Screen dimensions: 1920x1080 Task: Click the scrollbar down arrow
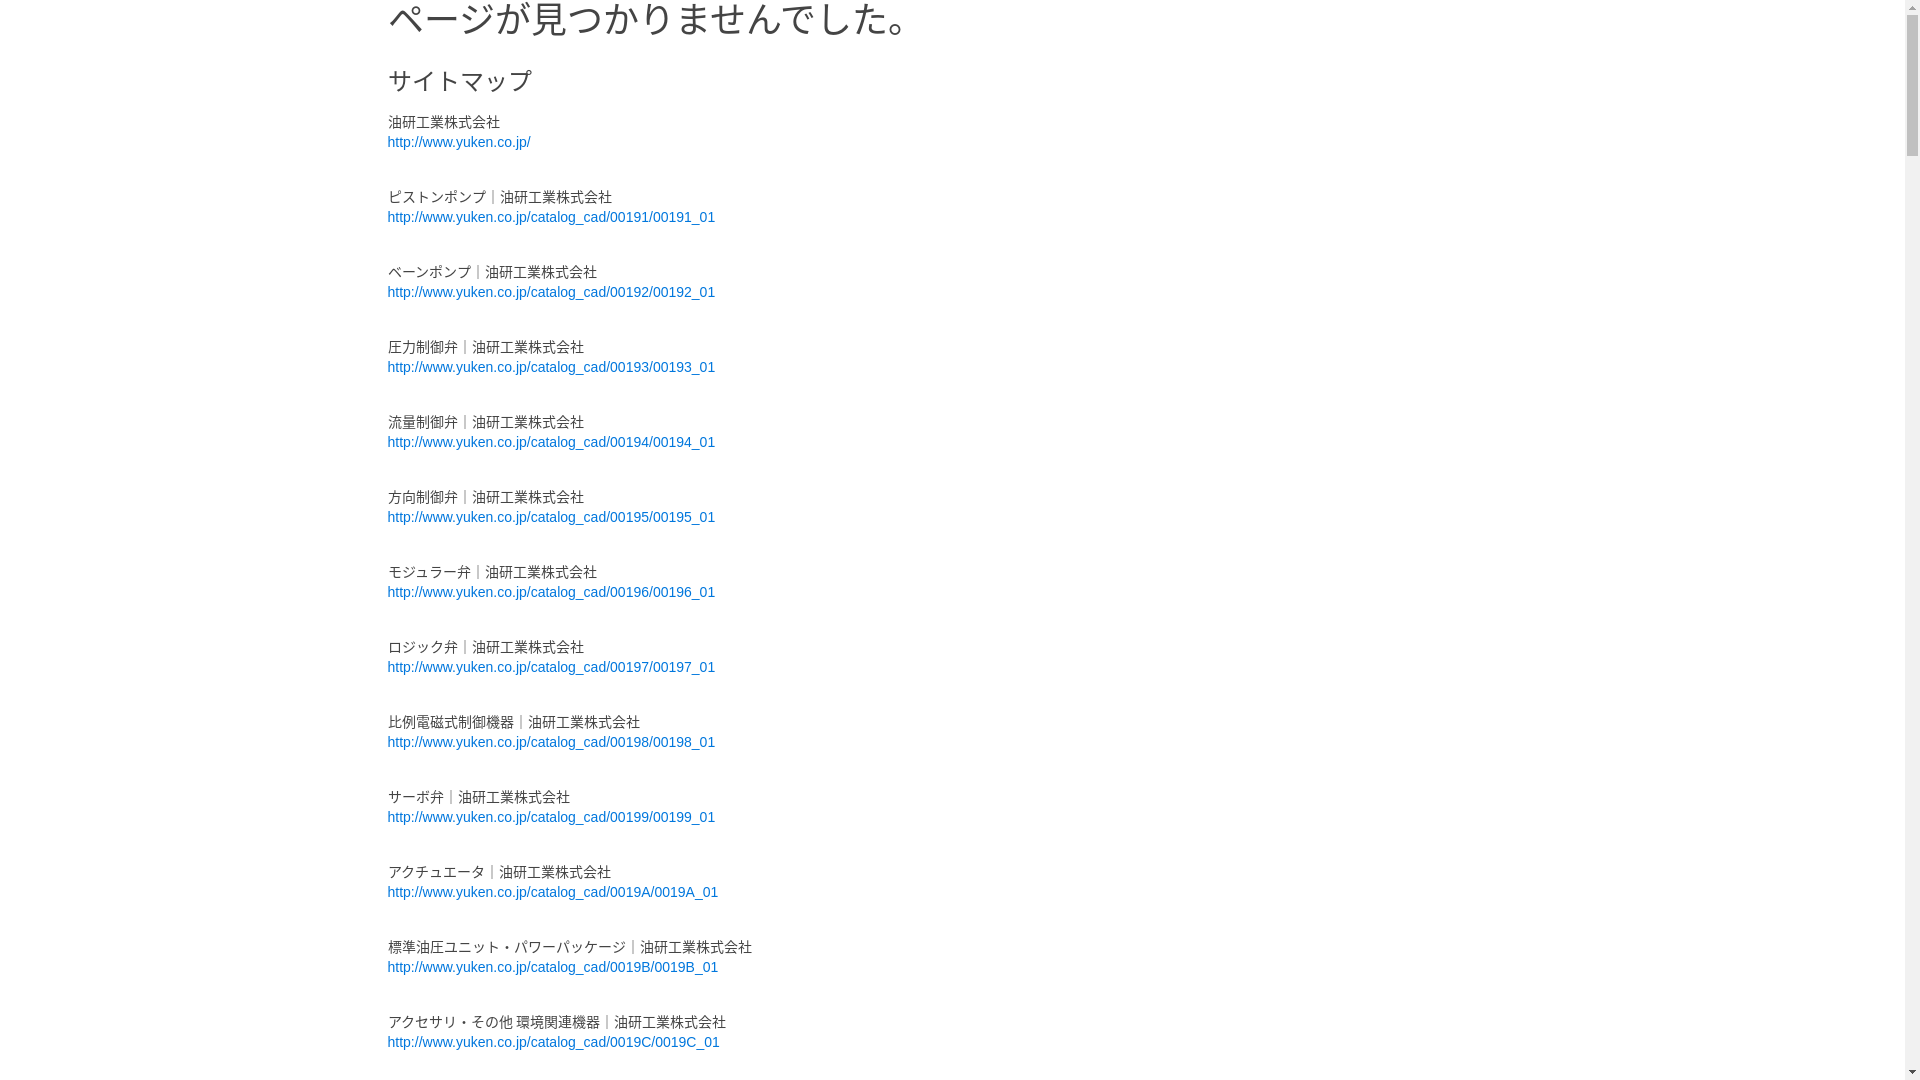point(1912,1072)
